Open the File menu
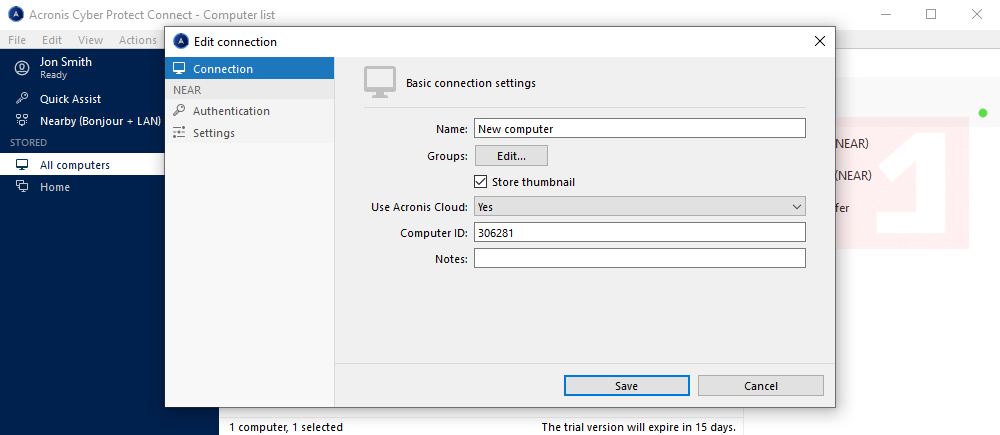The image size is (1000, 435). [x=19, y=40]
